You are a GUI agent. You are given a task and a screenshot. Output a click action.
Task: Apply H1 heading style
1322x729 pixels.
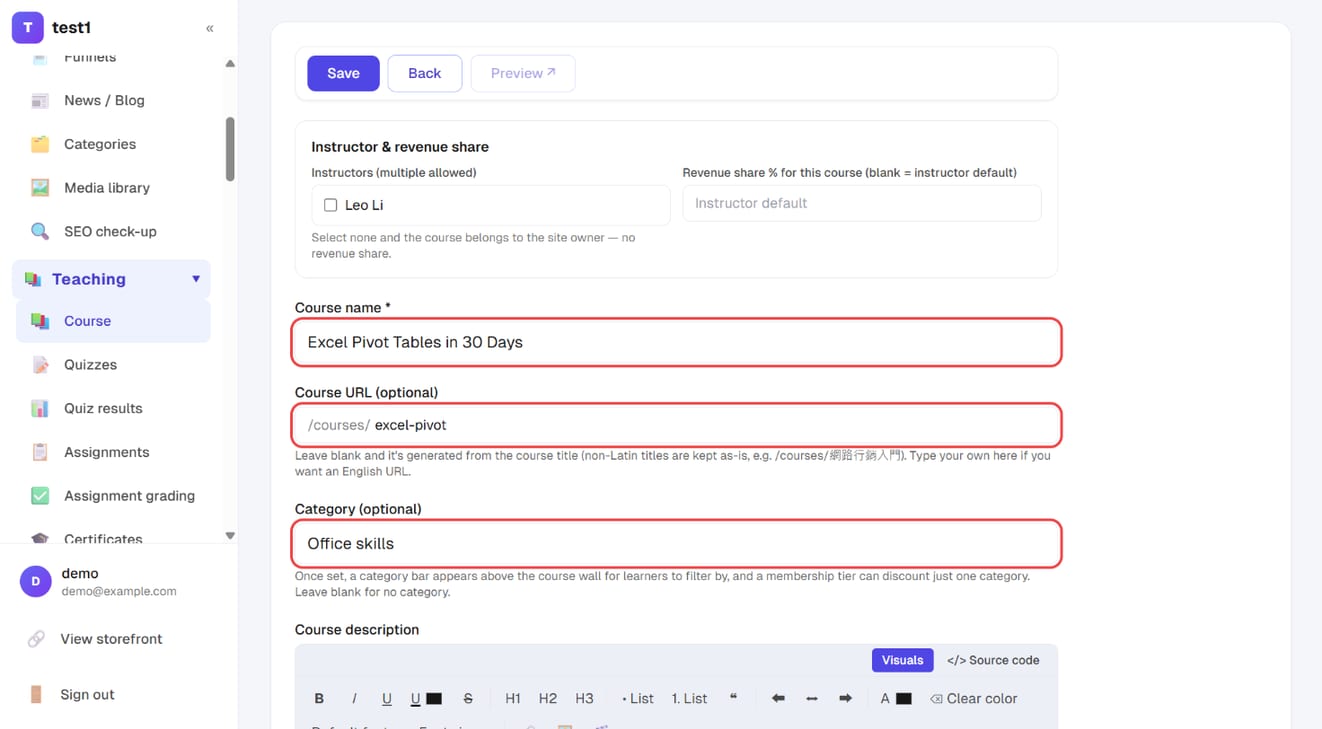(513, 699)
